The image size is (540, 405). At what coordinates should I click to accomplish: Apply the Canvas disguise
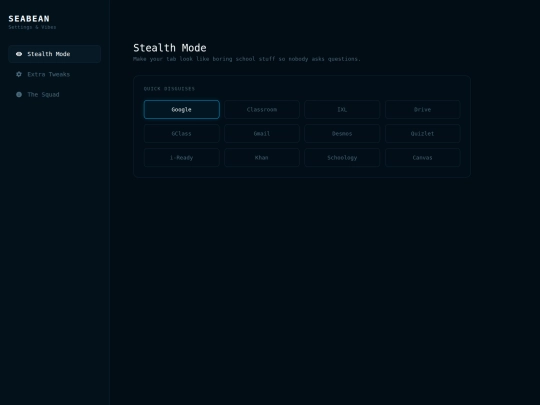click(423, 158)
